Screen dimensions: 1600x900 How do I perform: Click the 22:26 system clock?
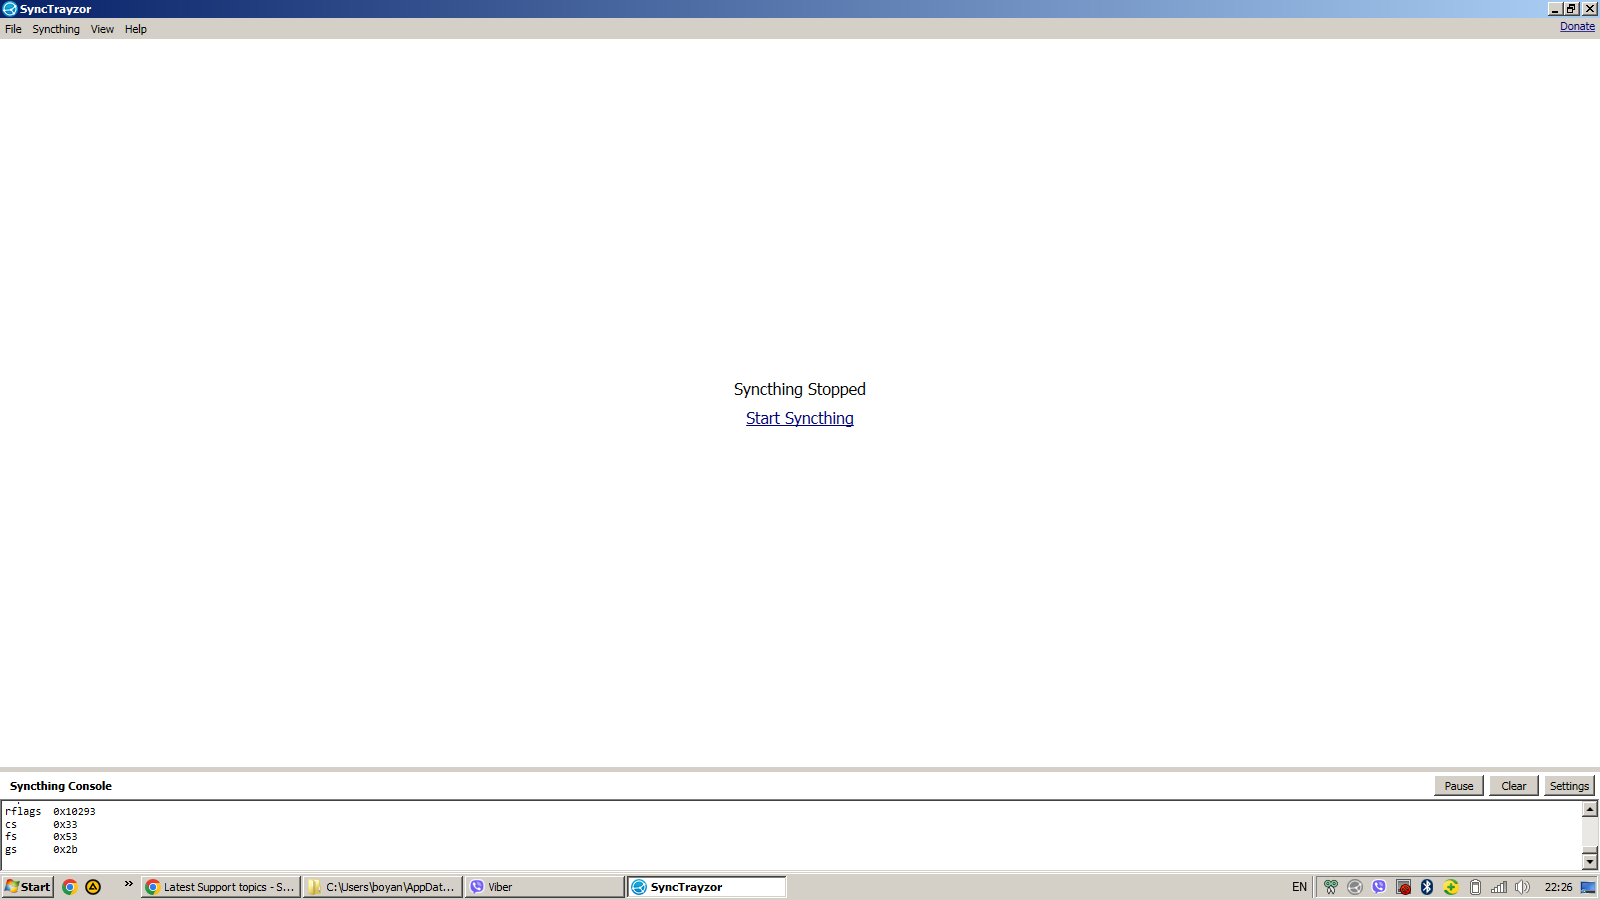point(1558,887)
